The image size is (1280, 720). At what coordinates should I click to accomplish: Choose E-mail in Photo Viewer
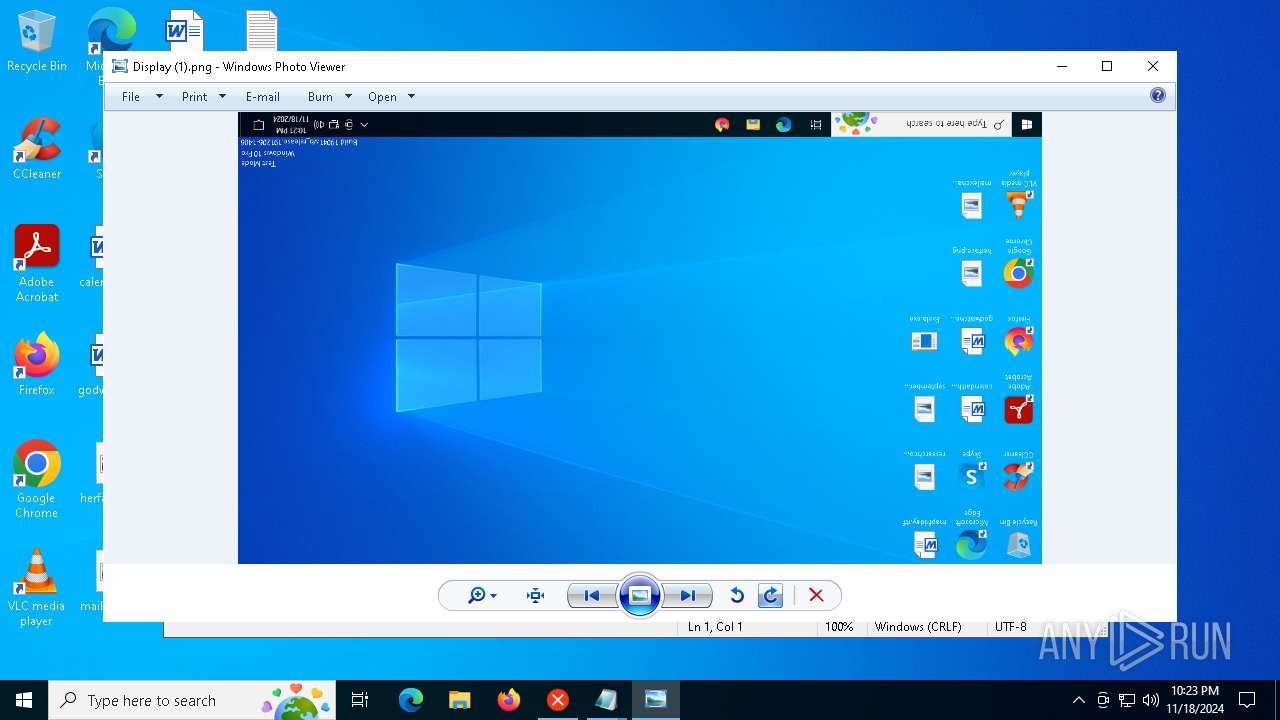coord(263,97)
